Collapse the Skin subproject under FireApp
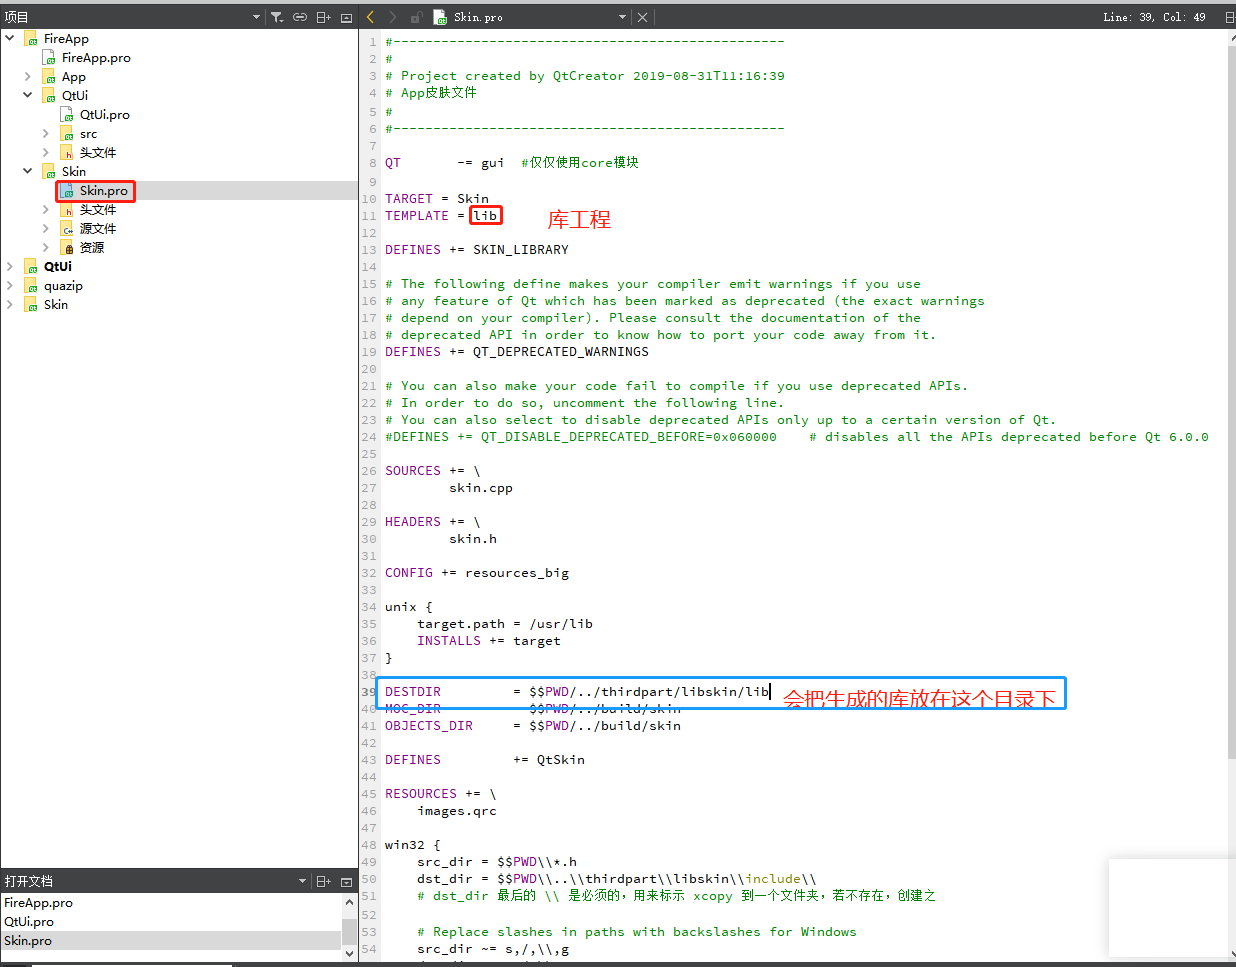The width and height of the screenshot is (1236, 967). click(x=28, y=171)
